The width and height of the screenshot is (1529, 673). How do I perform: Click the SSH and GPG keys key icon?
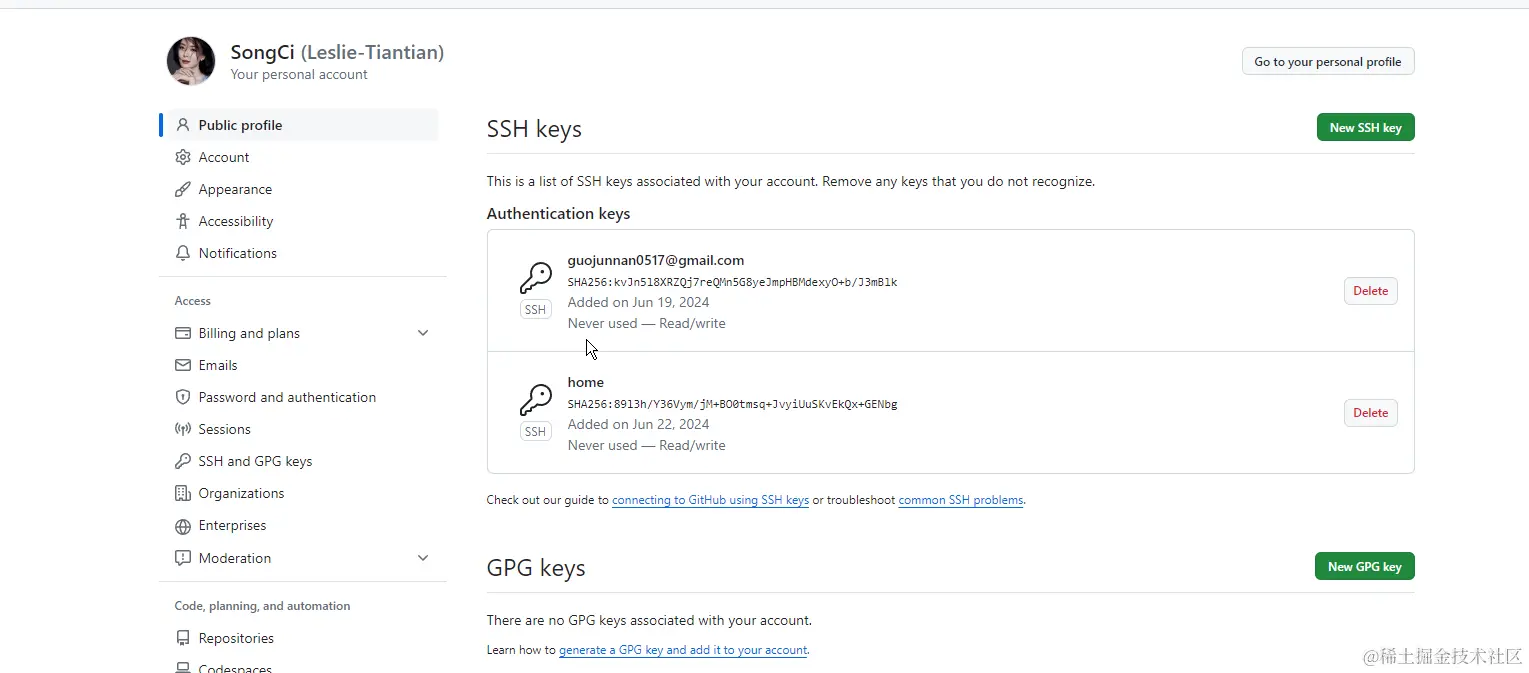[x=182, y=461]
